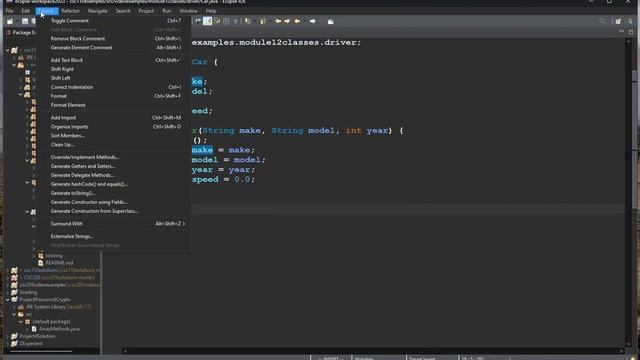Screen dimensions: 640x360
Task: Click the Search magnifier icon in toolbar
Action: point(602,21)
